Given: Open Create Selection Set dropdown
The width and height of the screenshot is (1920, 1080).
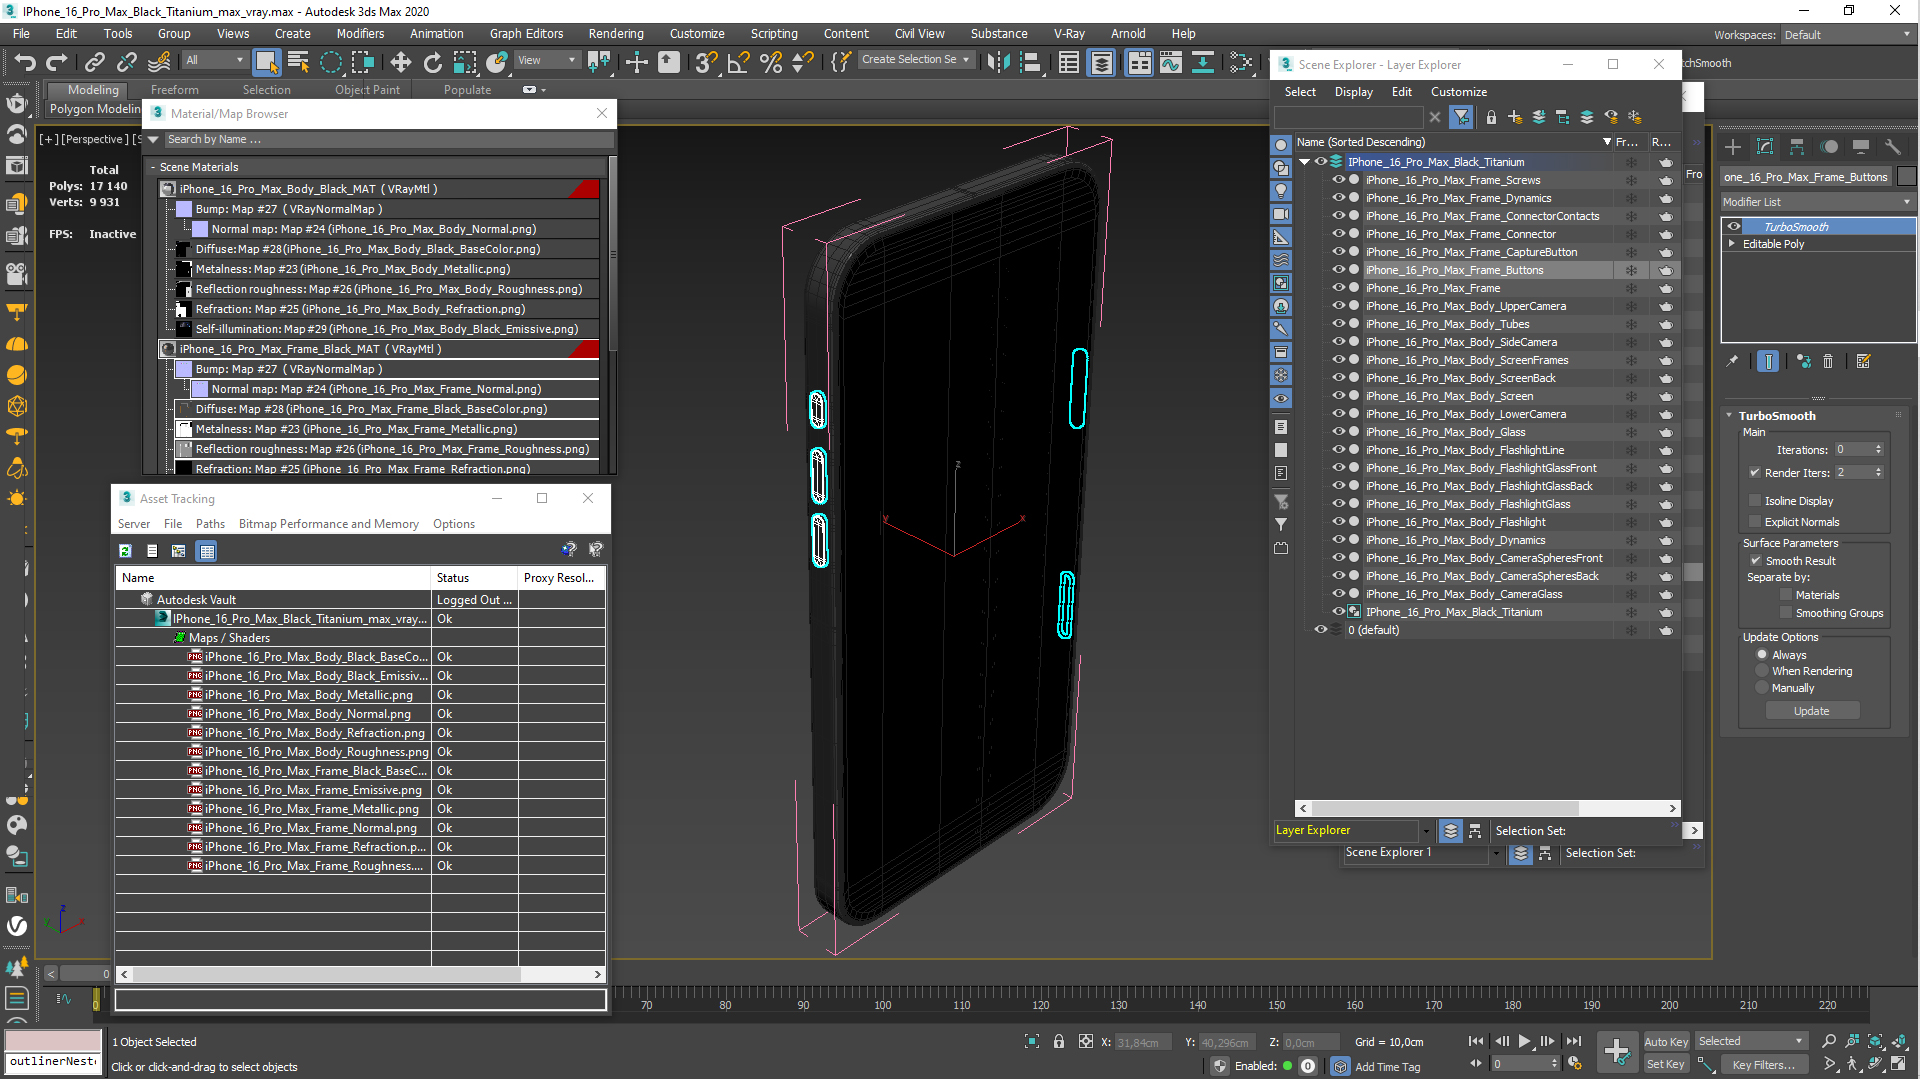Looking at the screenshot, I should click(915, 60).
